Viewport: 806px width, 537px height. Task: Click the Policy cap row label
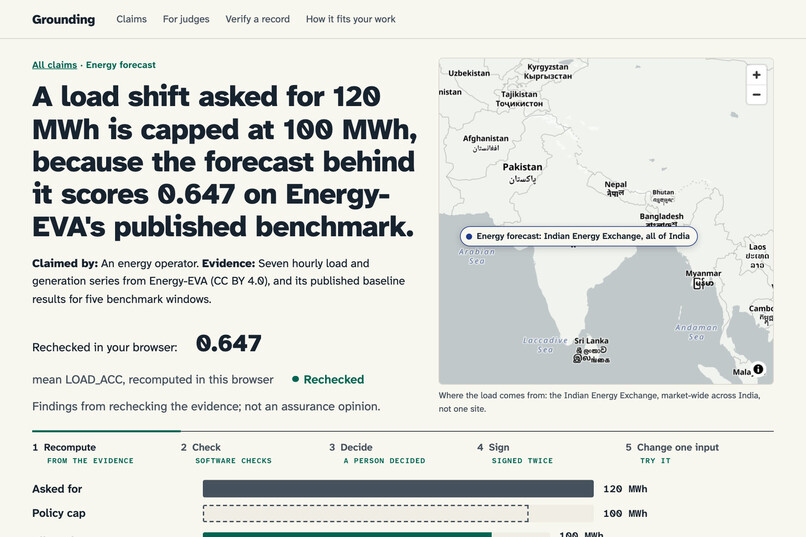(x=59, y=513)
